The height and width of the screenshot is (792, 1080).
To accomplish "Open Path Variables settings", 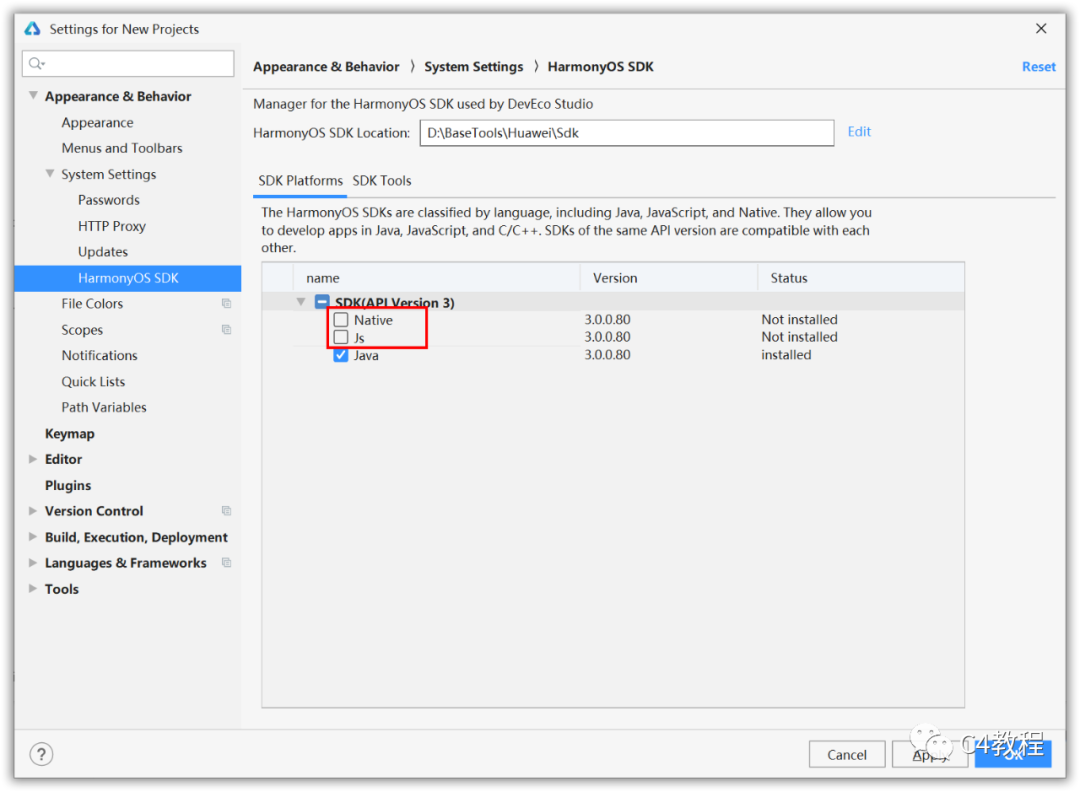I will click(104, 407).
